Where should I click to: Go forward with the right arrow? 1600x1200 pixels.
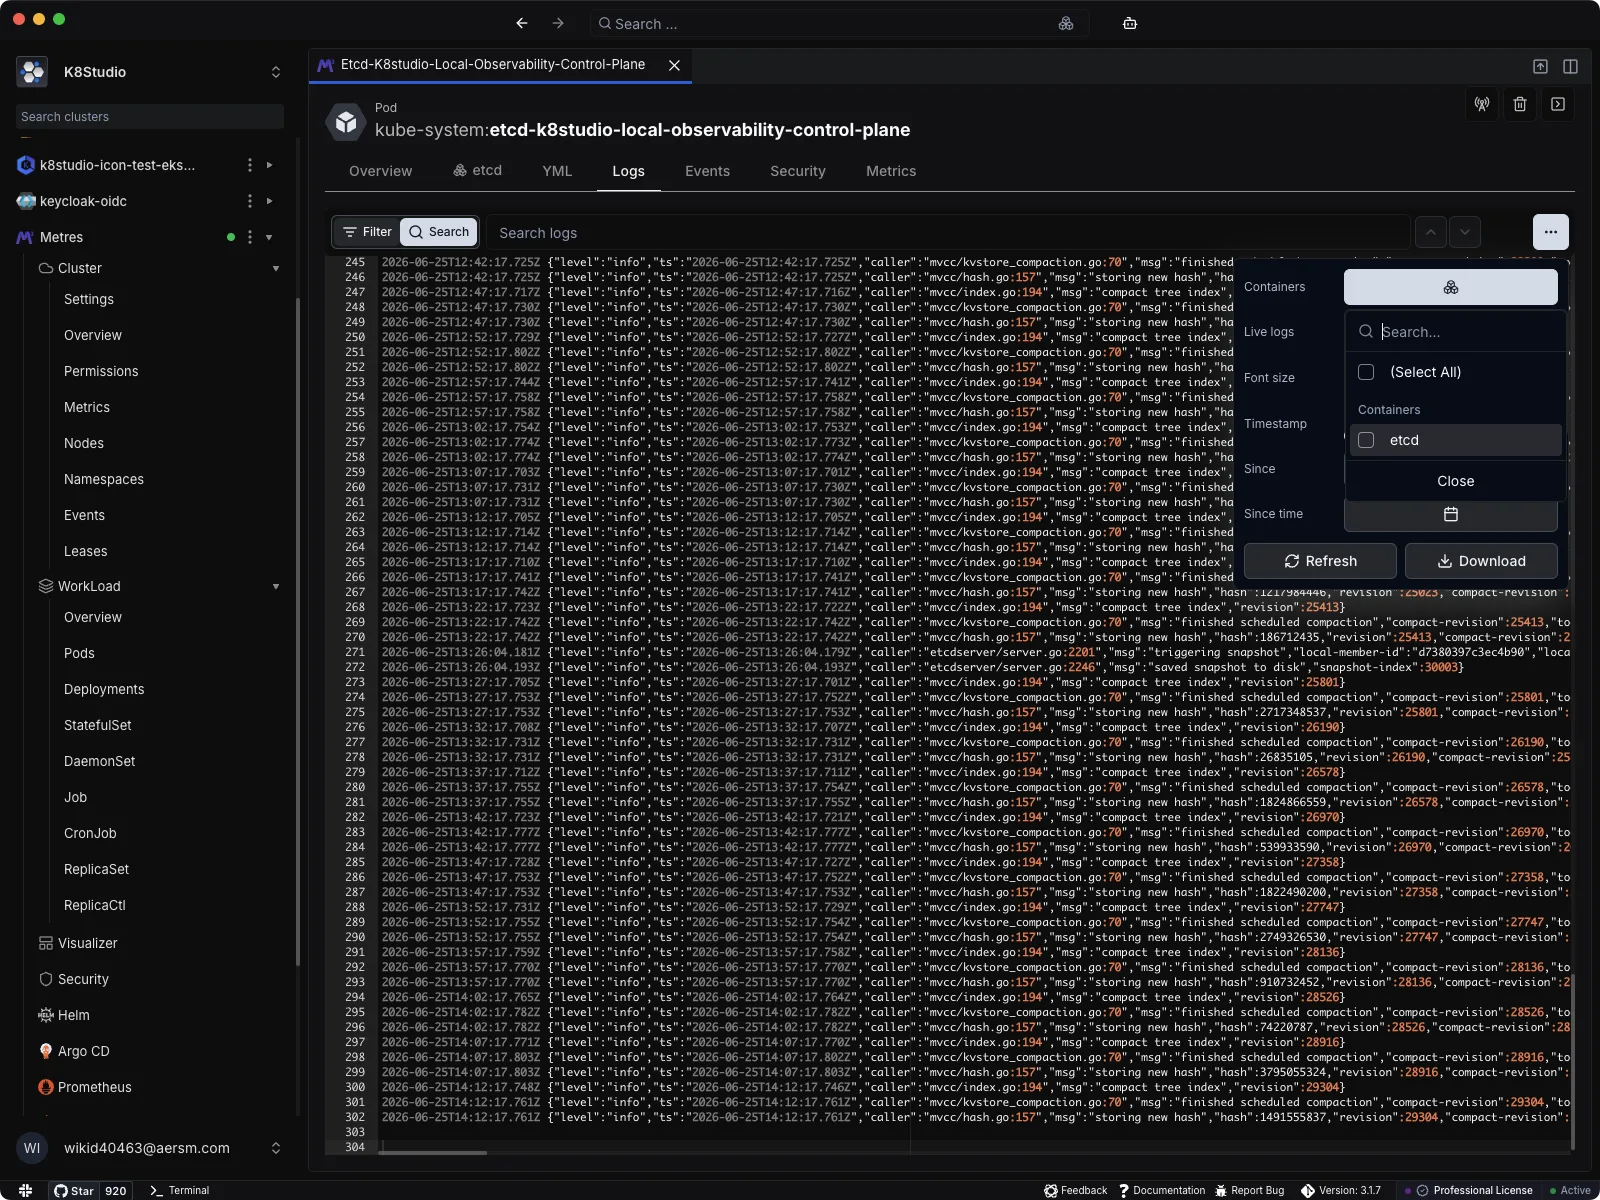[558, 23]
